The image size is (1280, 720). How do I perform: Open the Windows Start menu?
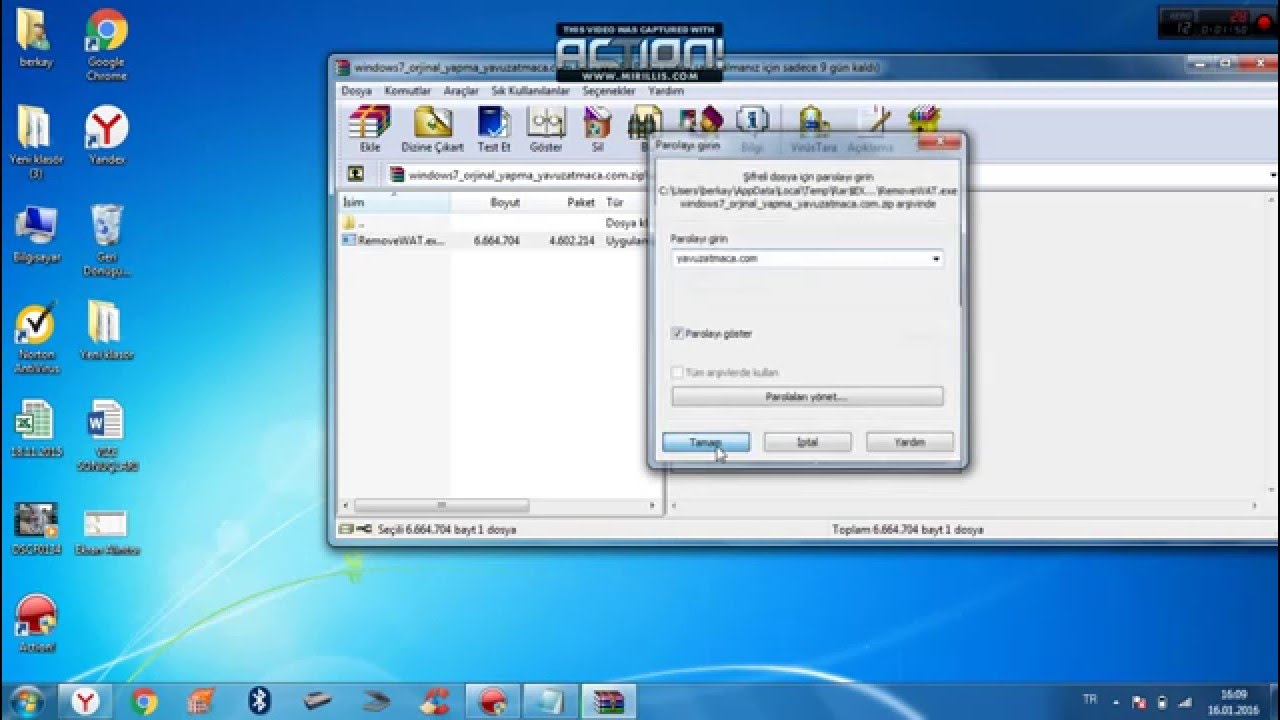click(27, 699)
